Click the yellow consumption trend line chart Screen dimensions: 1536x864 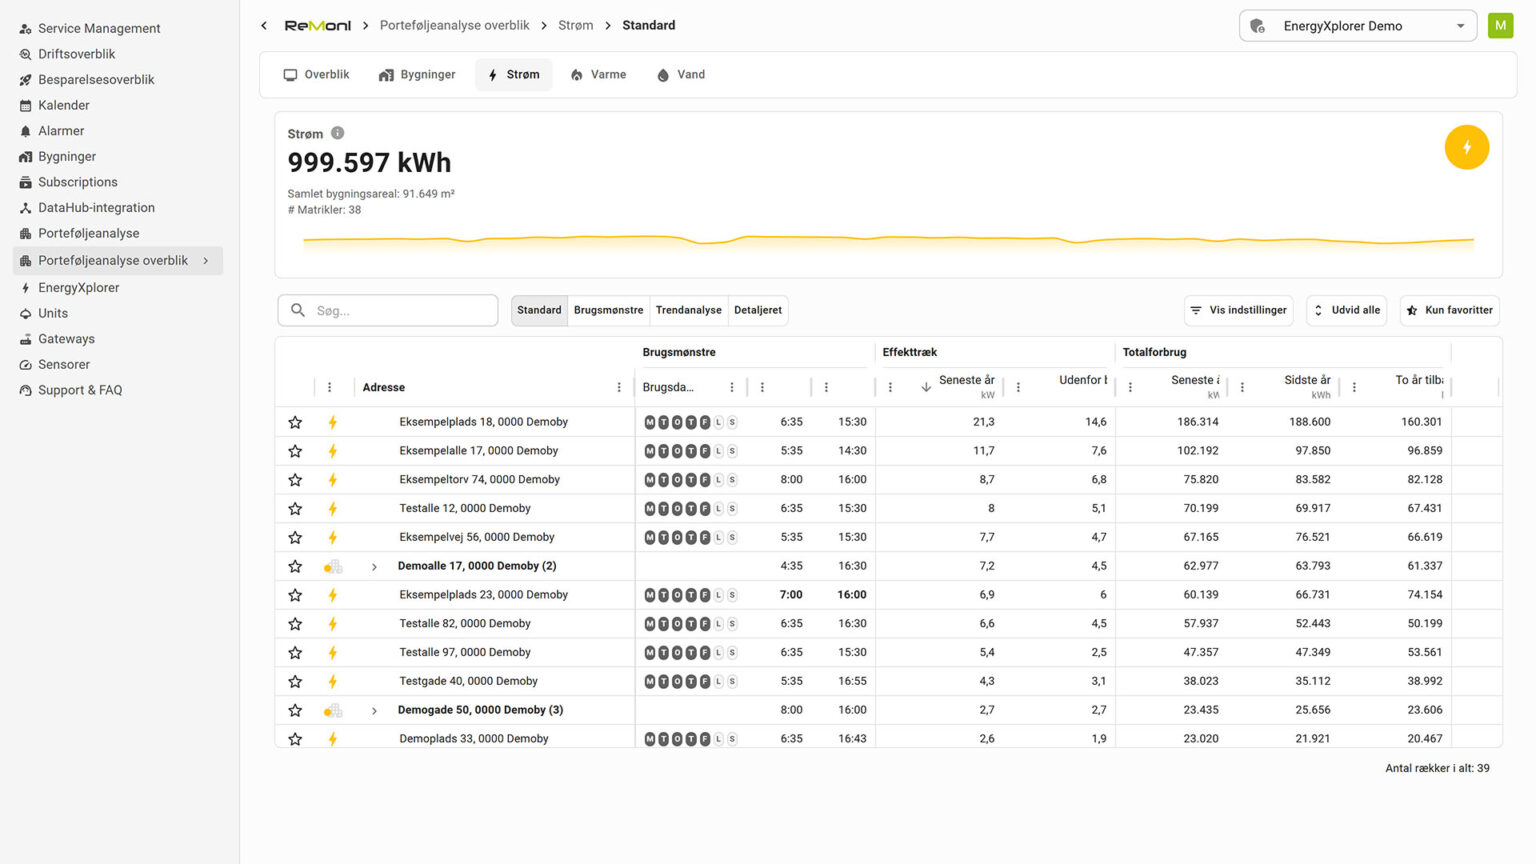(888, 240)
